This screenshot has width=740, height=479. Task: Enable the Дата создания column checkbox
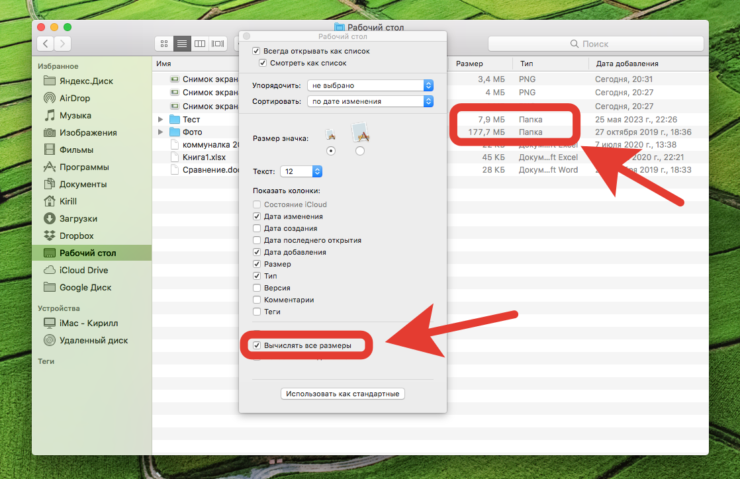257,228
